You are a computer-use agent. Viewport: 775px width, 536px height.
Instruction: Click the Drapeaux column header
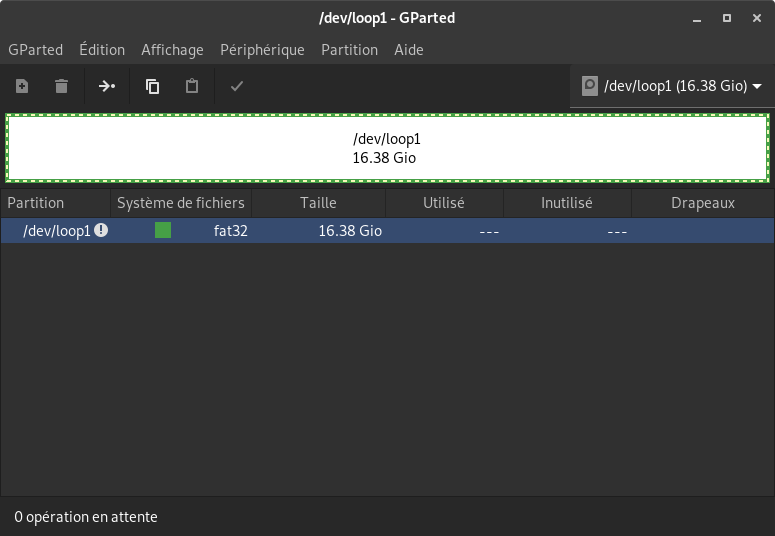pos(702,203)
